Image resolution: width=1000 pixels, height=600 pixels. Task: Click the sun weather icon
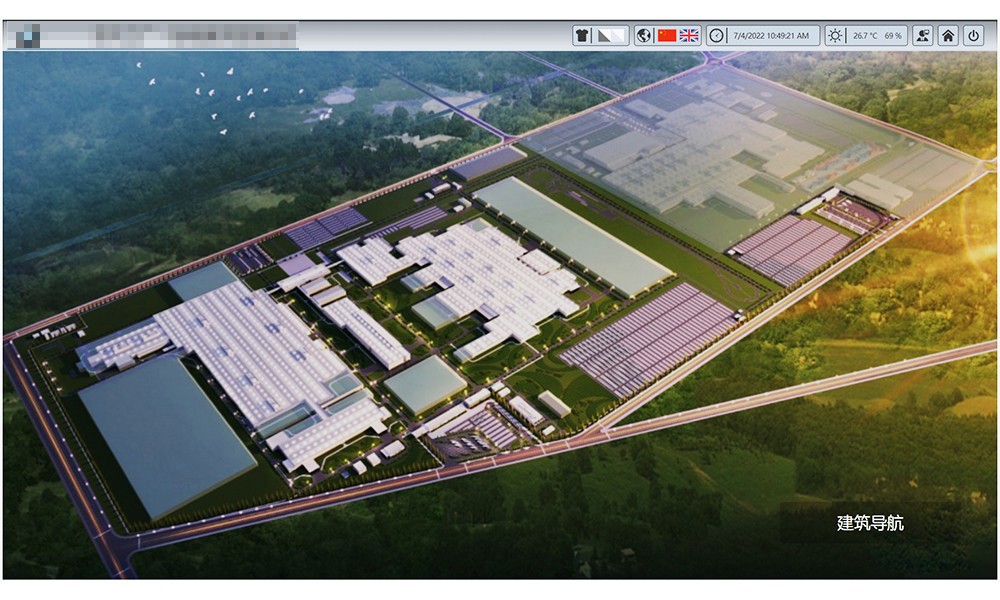(x=835, y=36)
